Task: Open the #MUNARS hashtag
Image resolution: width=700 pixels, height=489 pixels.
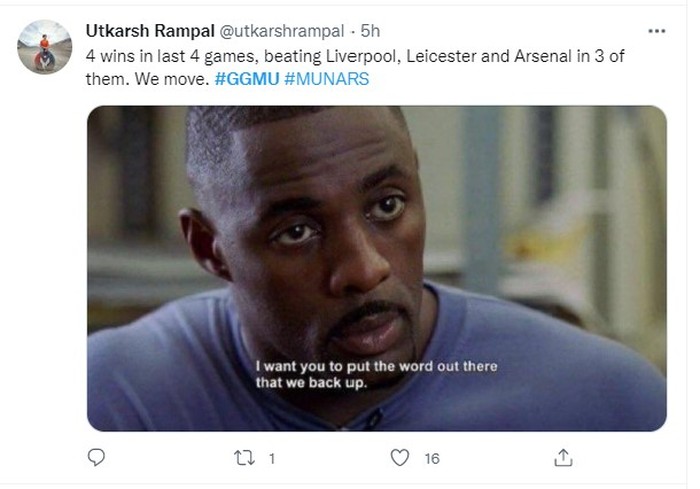Action: tap(327, 78)
